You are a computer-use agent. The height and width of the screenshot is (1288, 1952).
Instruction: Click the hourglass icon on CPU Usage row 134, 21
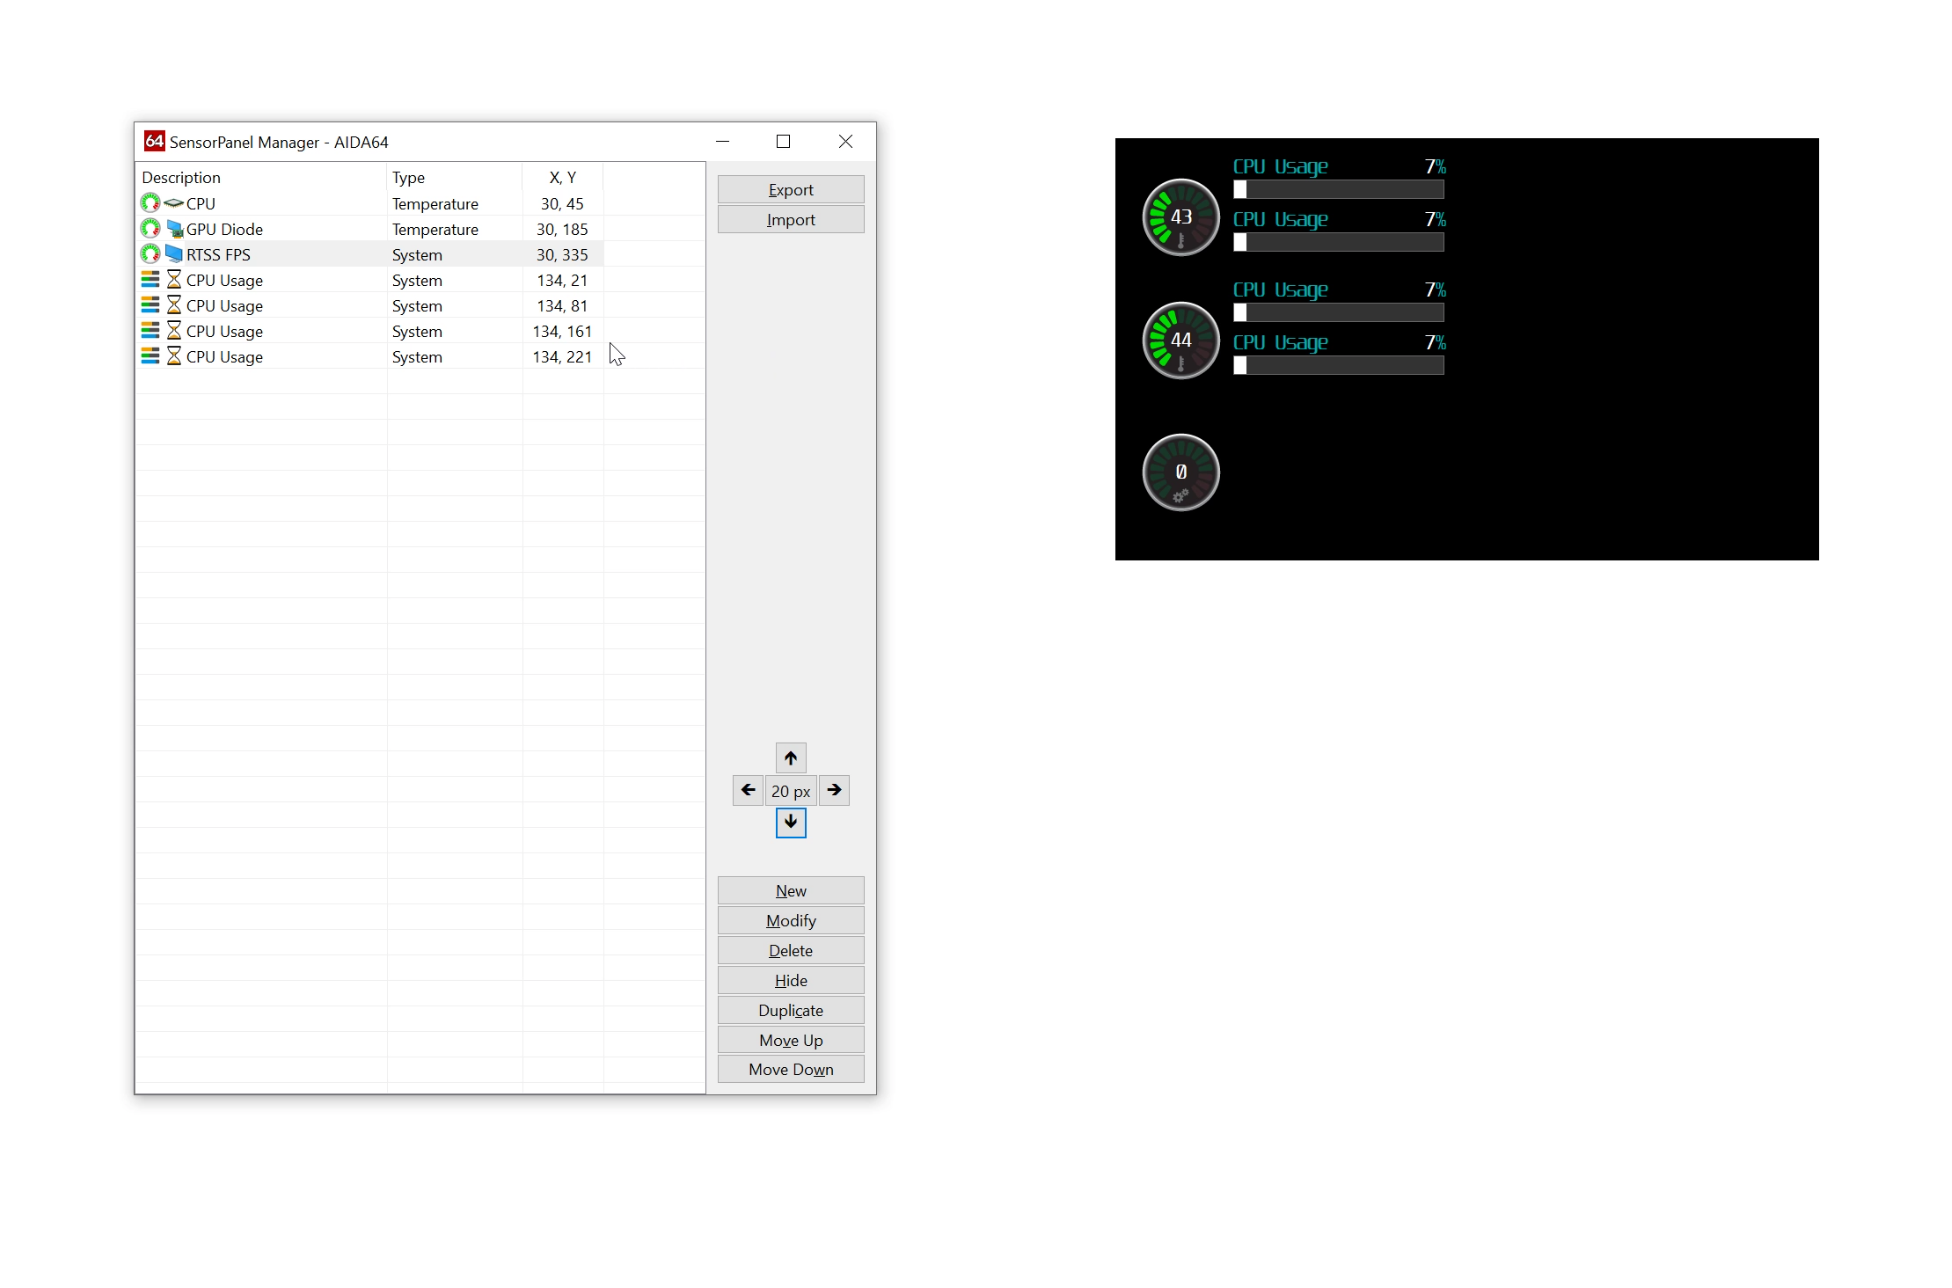174,280
